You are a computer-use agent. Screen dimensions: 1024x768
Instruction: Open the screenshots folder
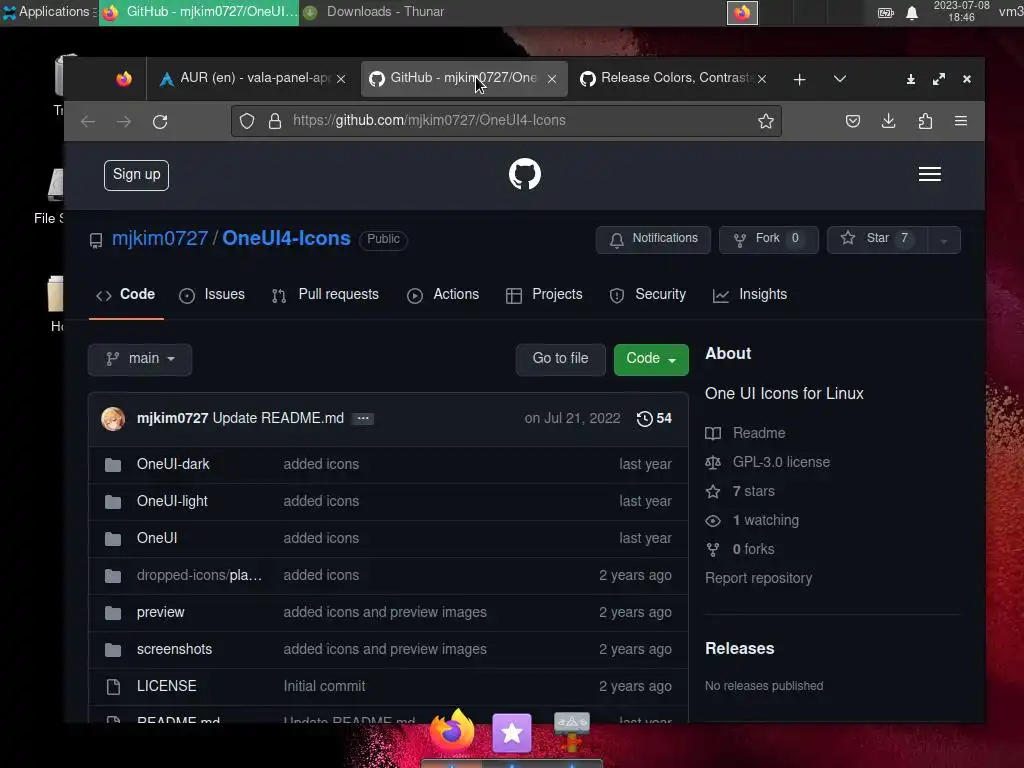click(x=174, y=649)
